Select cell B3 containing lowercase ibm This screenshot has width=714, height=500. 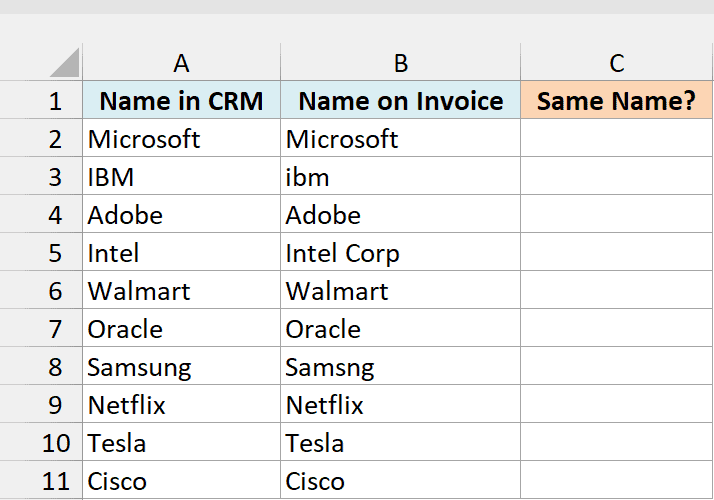[401, 177]
